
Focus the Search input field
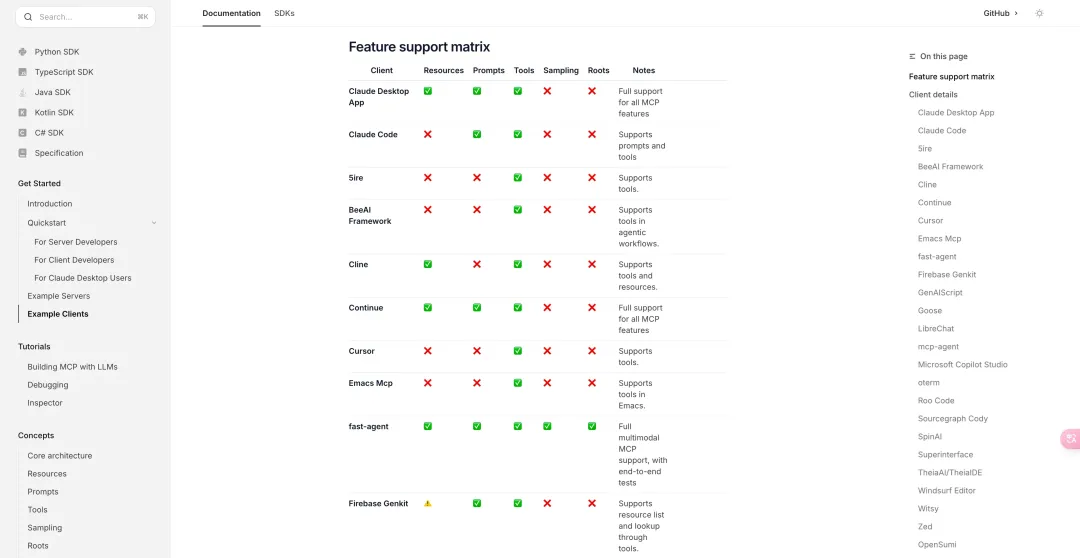pyautogui.click(x=85, y=17)
